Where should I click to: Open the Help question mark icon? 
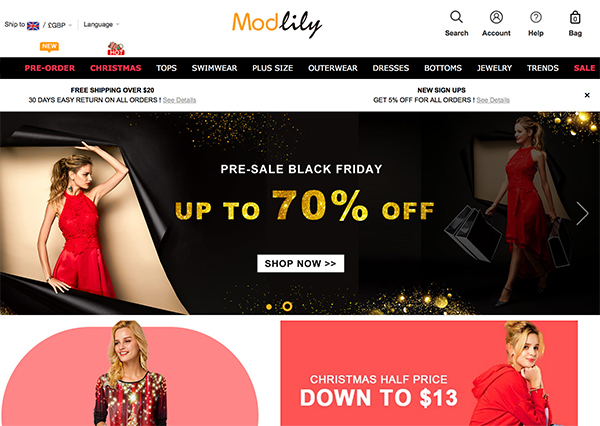[x=536, y=17]
